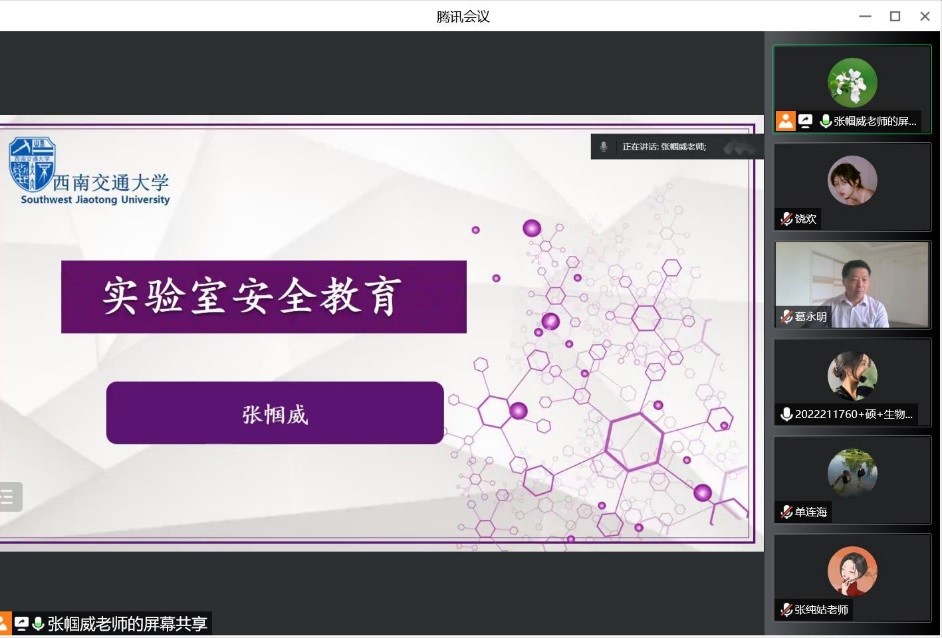This screenshot has width=942, height=638.
Task: Click the 正在讲话: 张帼威老师 speaking banner
Action: (x=675, y=146)
